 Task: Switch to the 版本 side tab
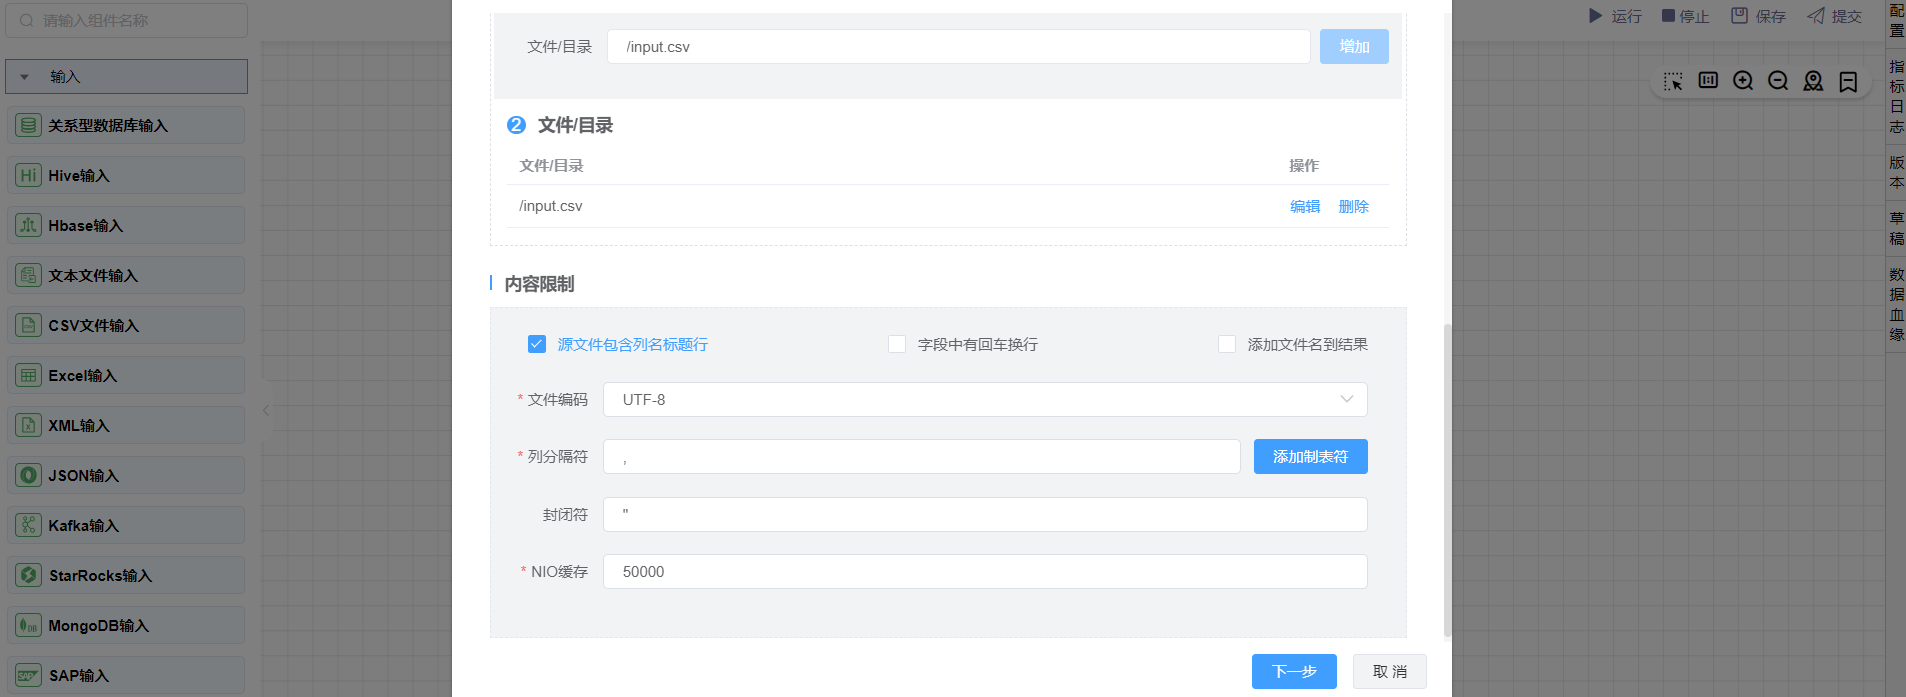[1896, 172]
